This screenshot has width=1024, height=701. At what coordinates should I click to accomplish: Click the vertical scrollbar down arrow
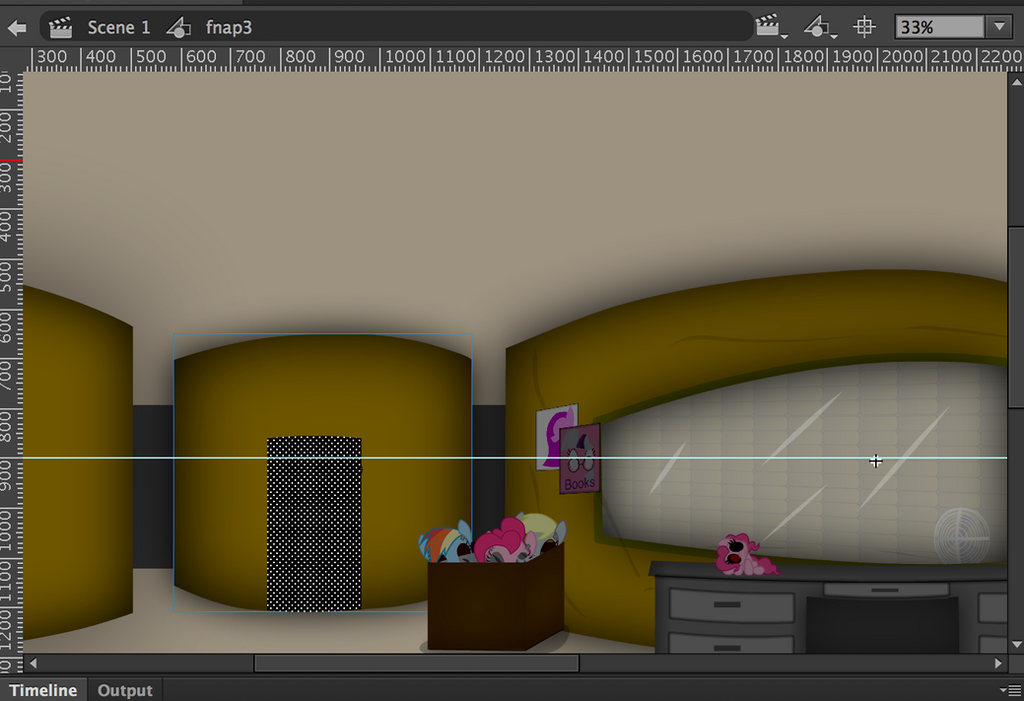coord(1016,645)
